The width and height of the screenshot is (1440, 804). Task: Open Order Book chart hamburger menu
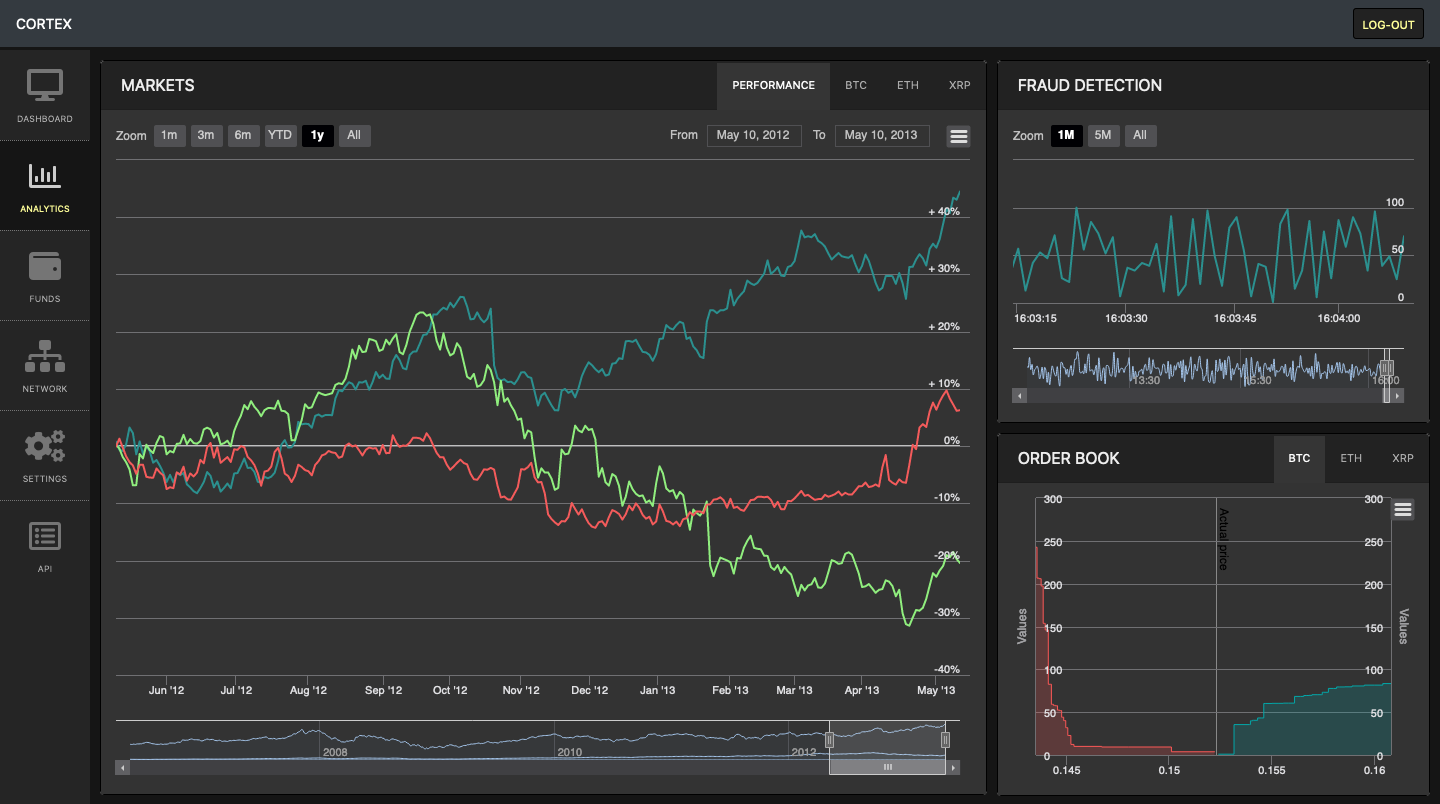(x=1402, y=510)
